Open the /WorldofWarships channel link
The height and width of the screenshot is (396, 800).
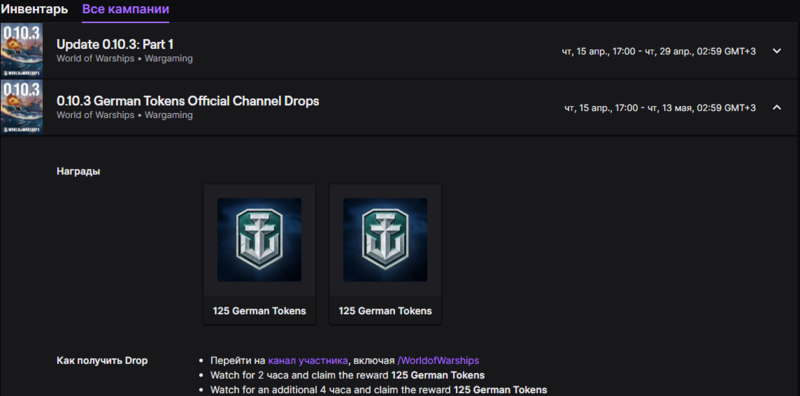(438, 361)
